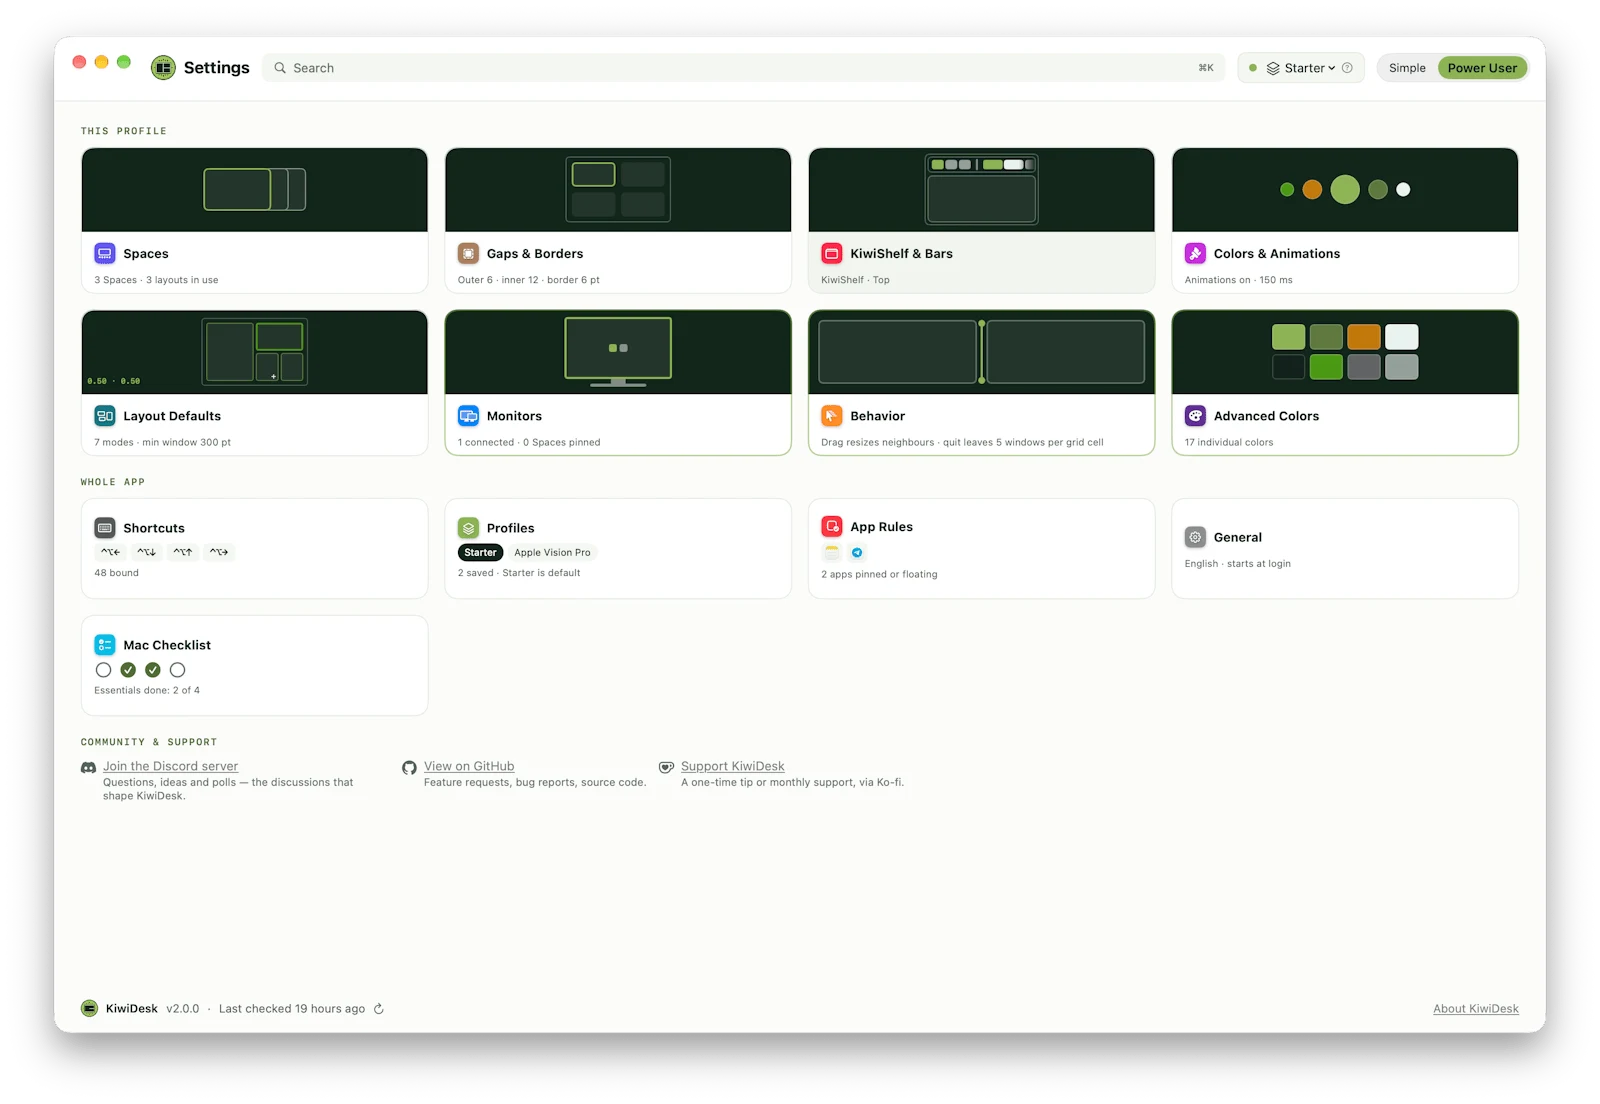This screenshot has height=1104, width=1600.
Task: Click the blue Telegram icon in App Rules
Action: pyautogui.click(x=857, y=552)
